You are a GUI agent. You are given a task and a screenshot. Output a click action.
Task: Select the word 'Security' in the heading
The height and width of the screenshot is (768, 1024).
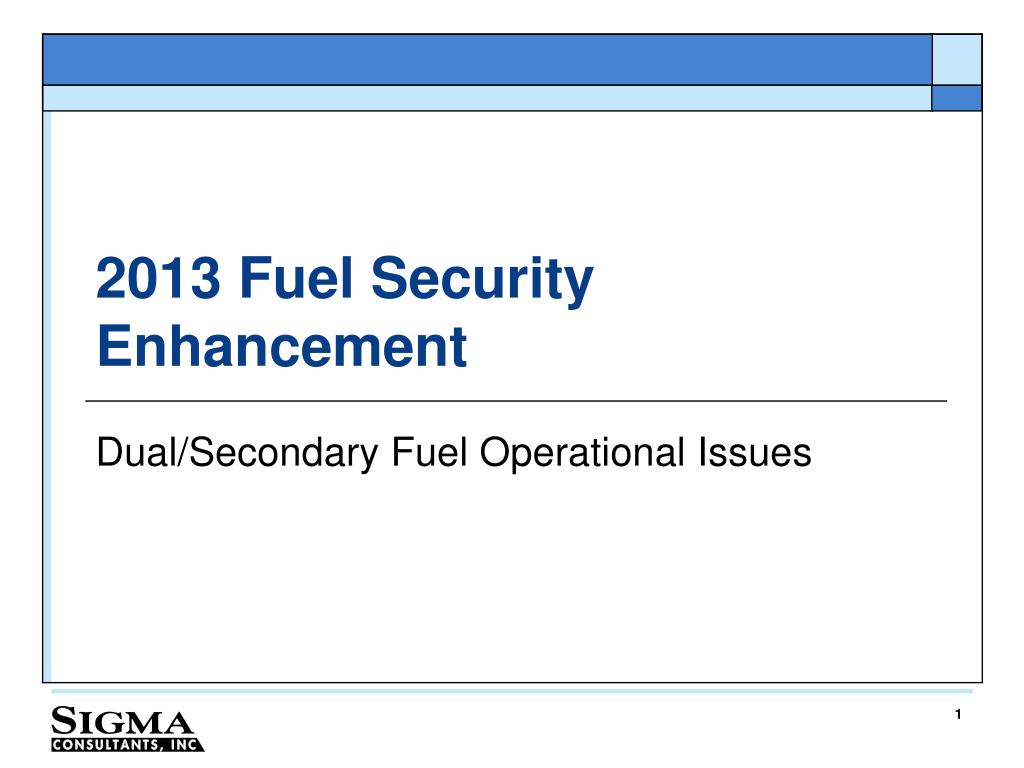point(482,280)
